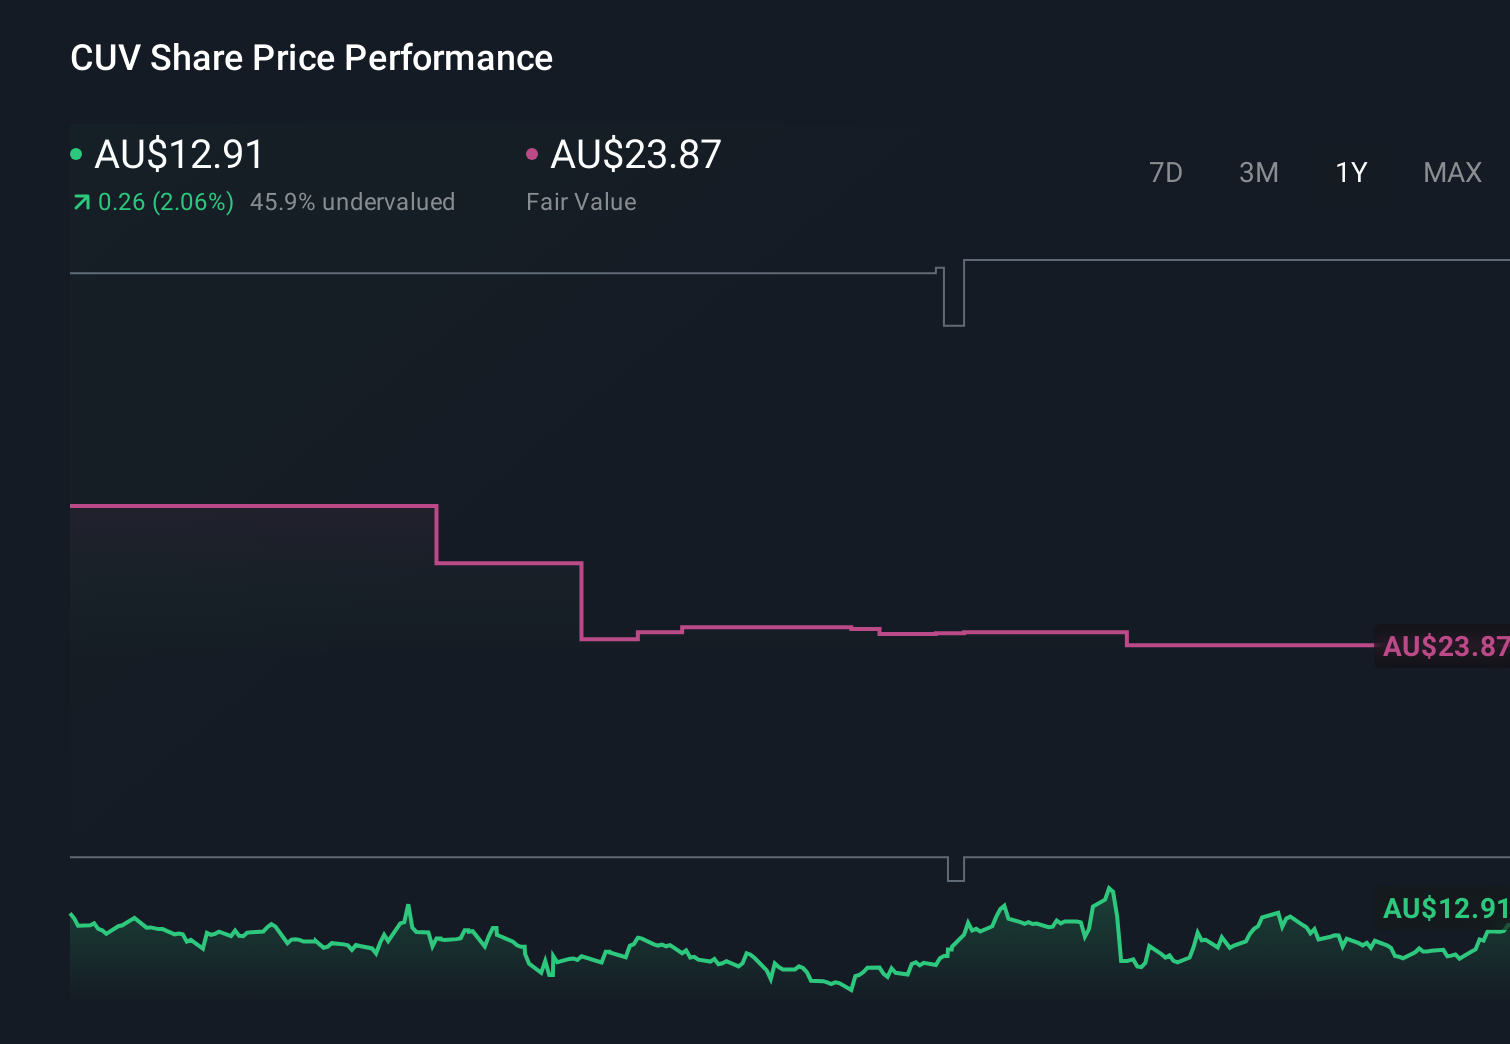This screenshot has height=1044, width=1510.
Task: Click the green share price legend dot
Action: [76, 154]
